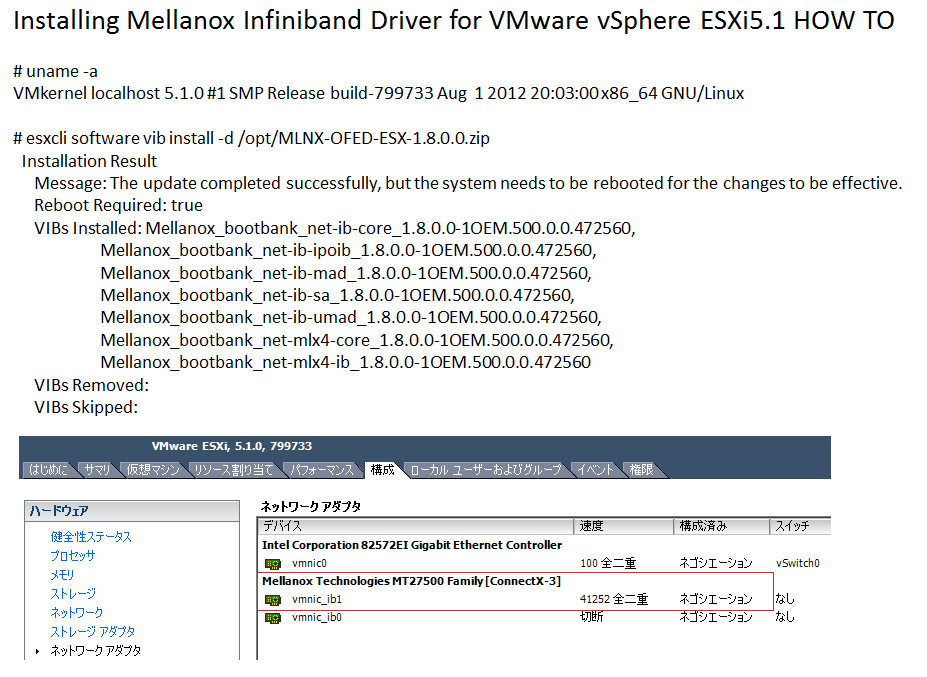Open the プロセッサ hardware link
This screenshot has height=677, width=927.
[72, 556]
